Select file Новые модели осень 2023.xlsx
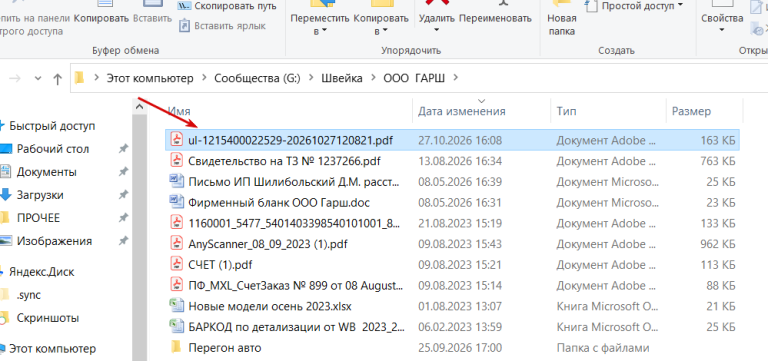 pyautogui.click(x=269, y=306)
